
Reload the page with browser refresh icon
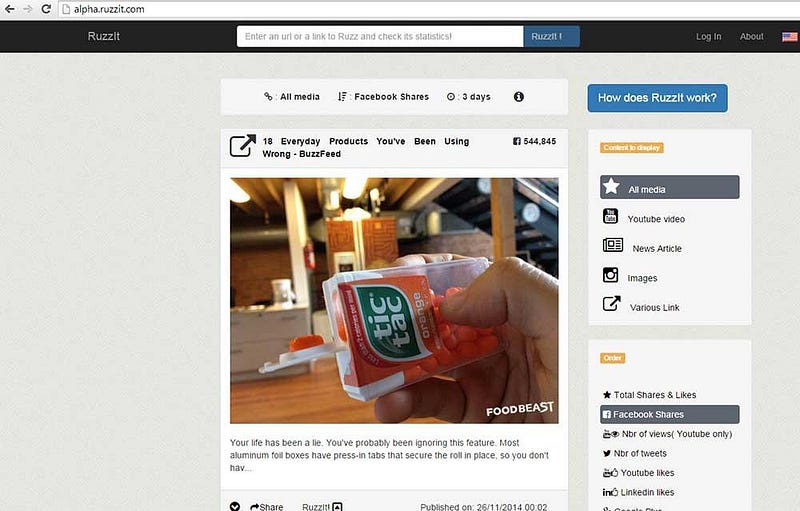coord(46,9)
